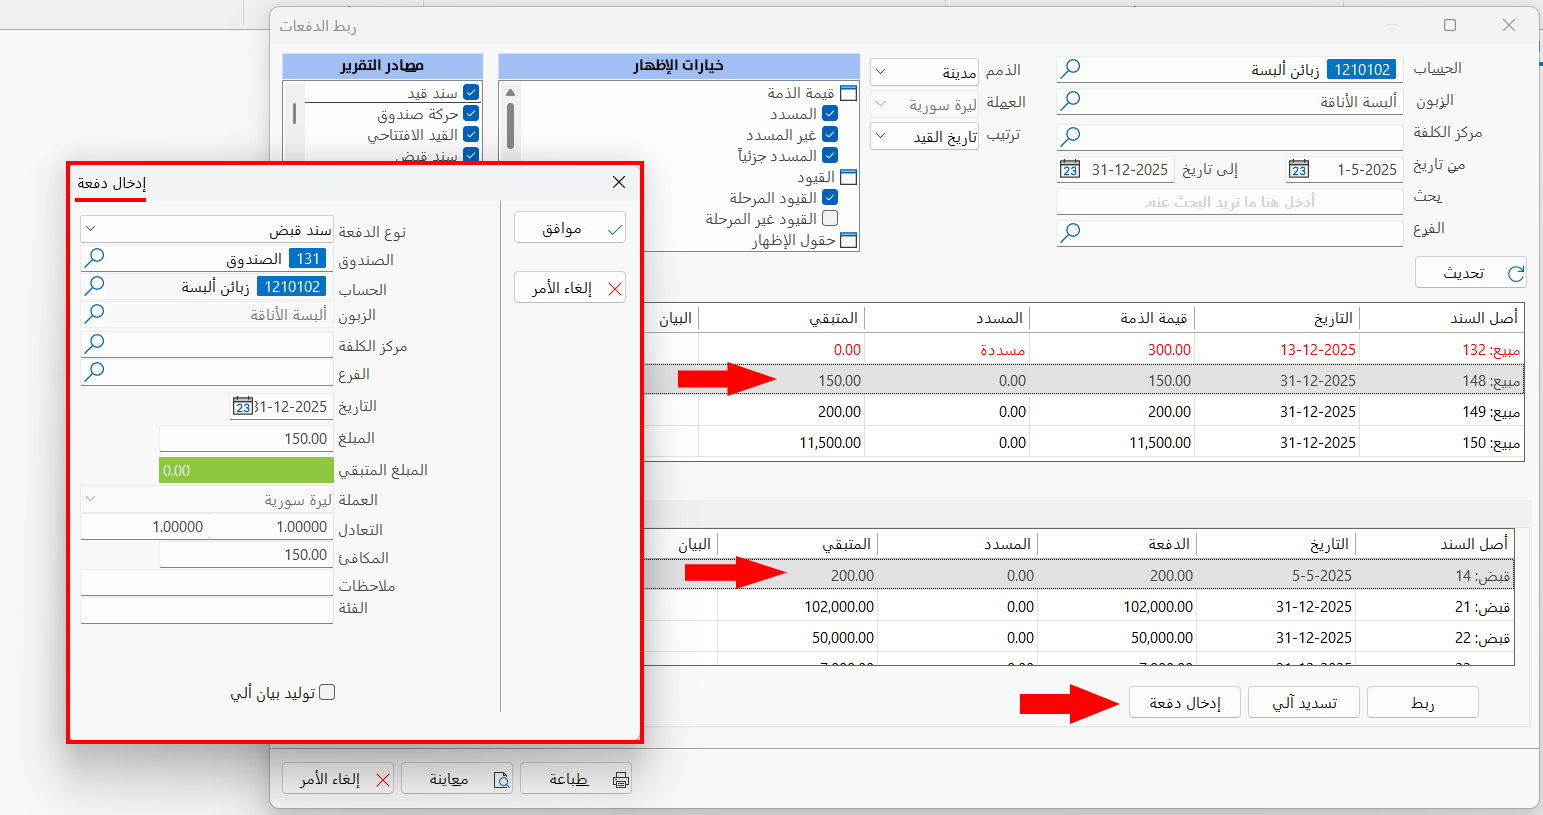Uncheck حركة صندوق in report sources
1543x815 pixels.
click(473, 113)
